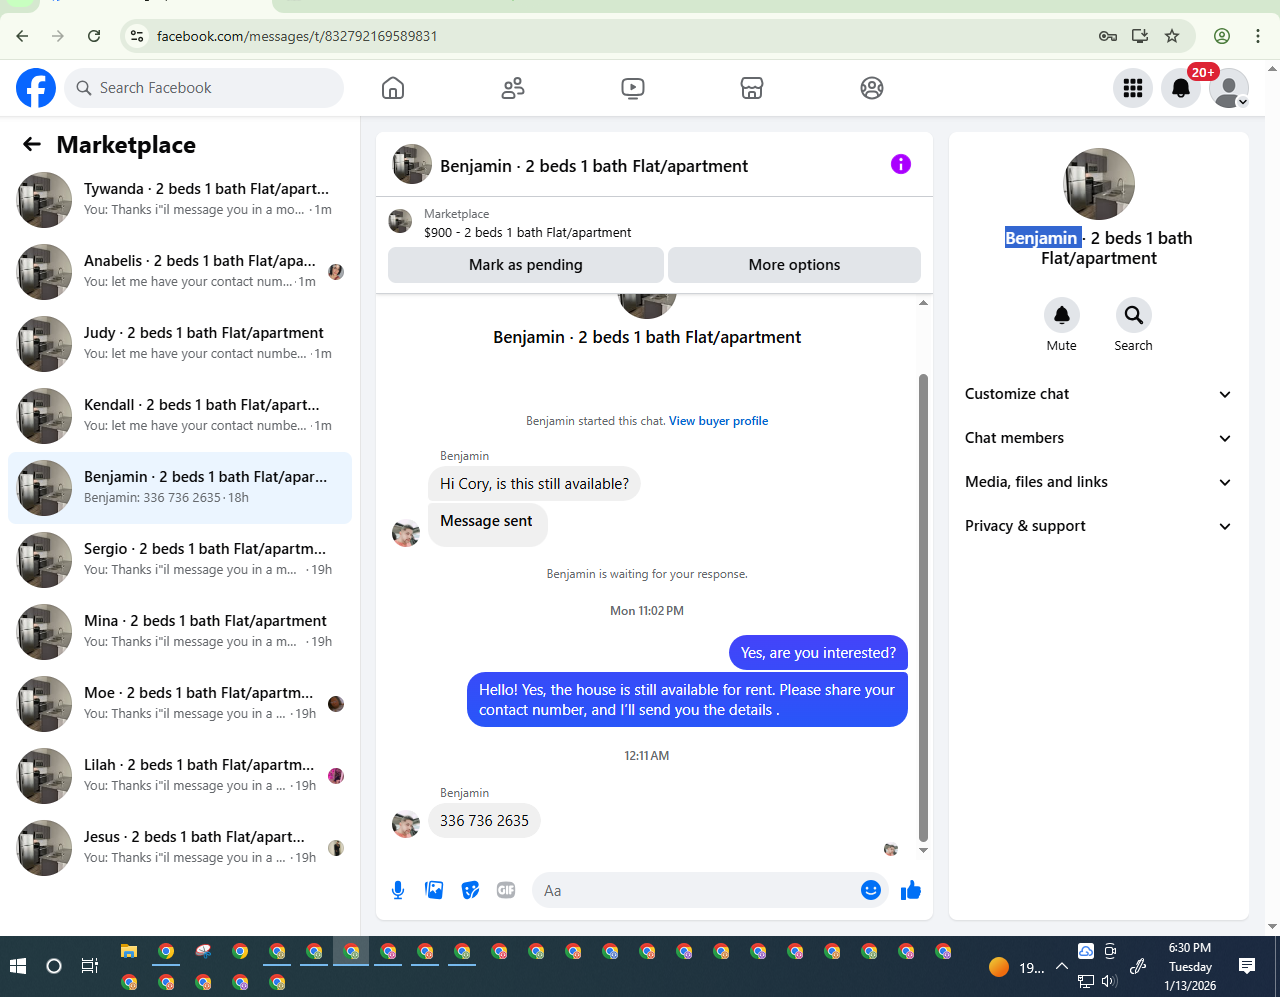Screen dimensions: 1280x997
Task: Attach a photo using the image icon
Action: [x=434, y=890]
